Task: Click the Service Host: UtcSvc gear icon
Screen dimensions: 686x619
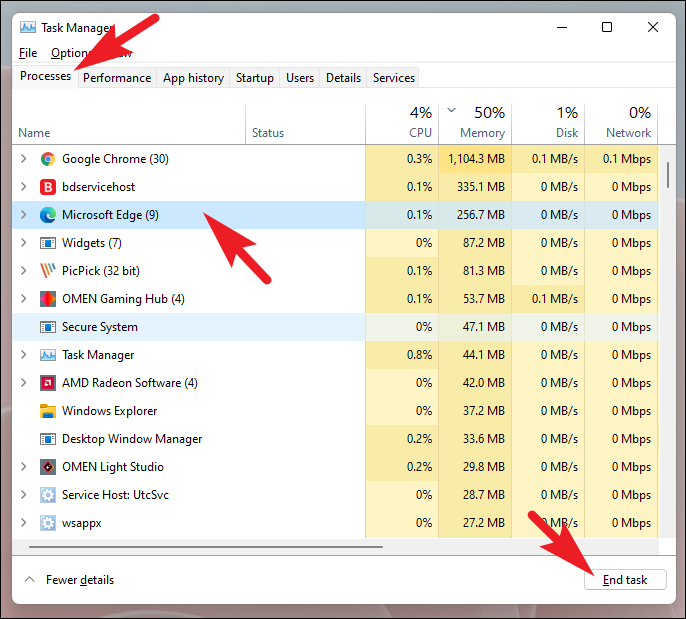Action: 48,495
